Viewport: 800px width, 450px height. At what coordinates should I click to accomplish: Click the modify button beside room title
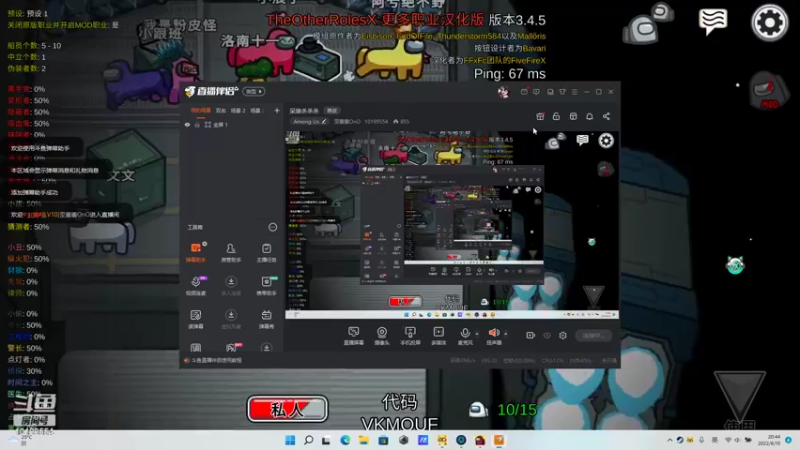click(x=332, y=110)
